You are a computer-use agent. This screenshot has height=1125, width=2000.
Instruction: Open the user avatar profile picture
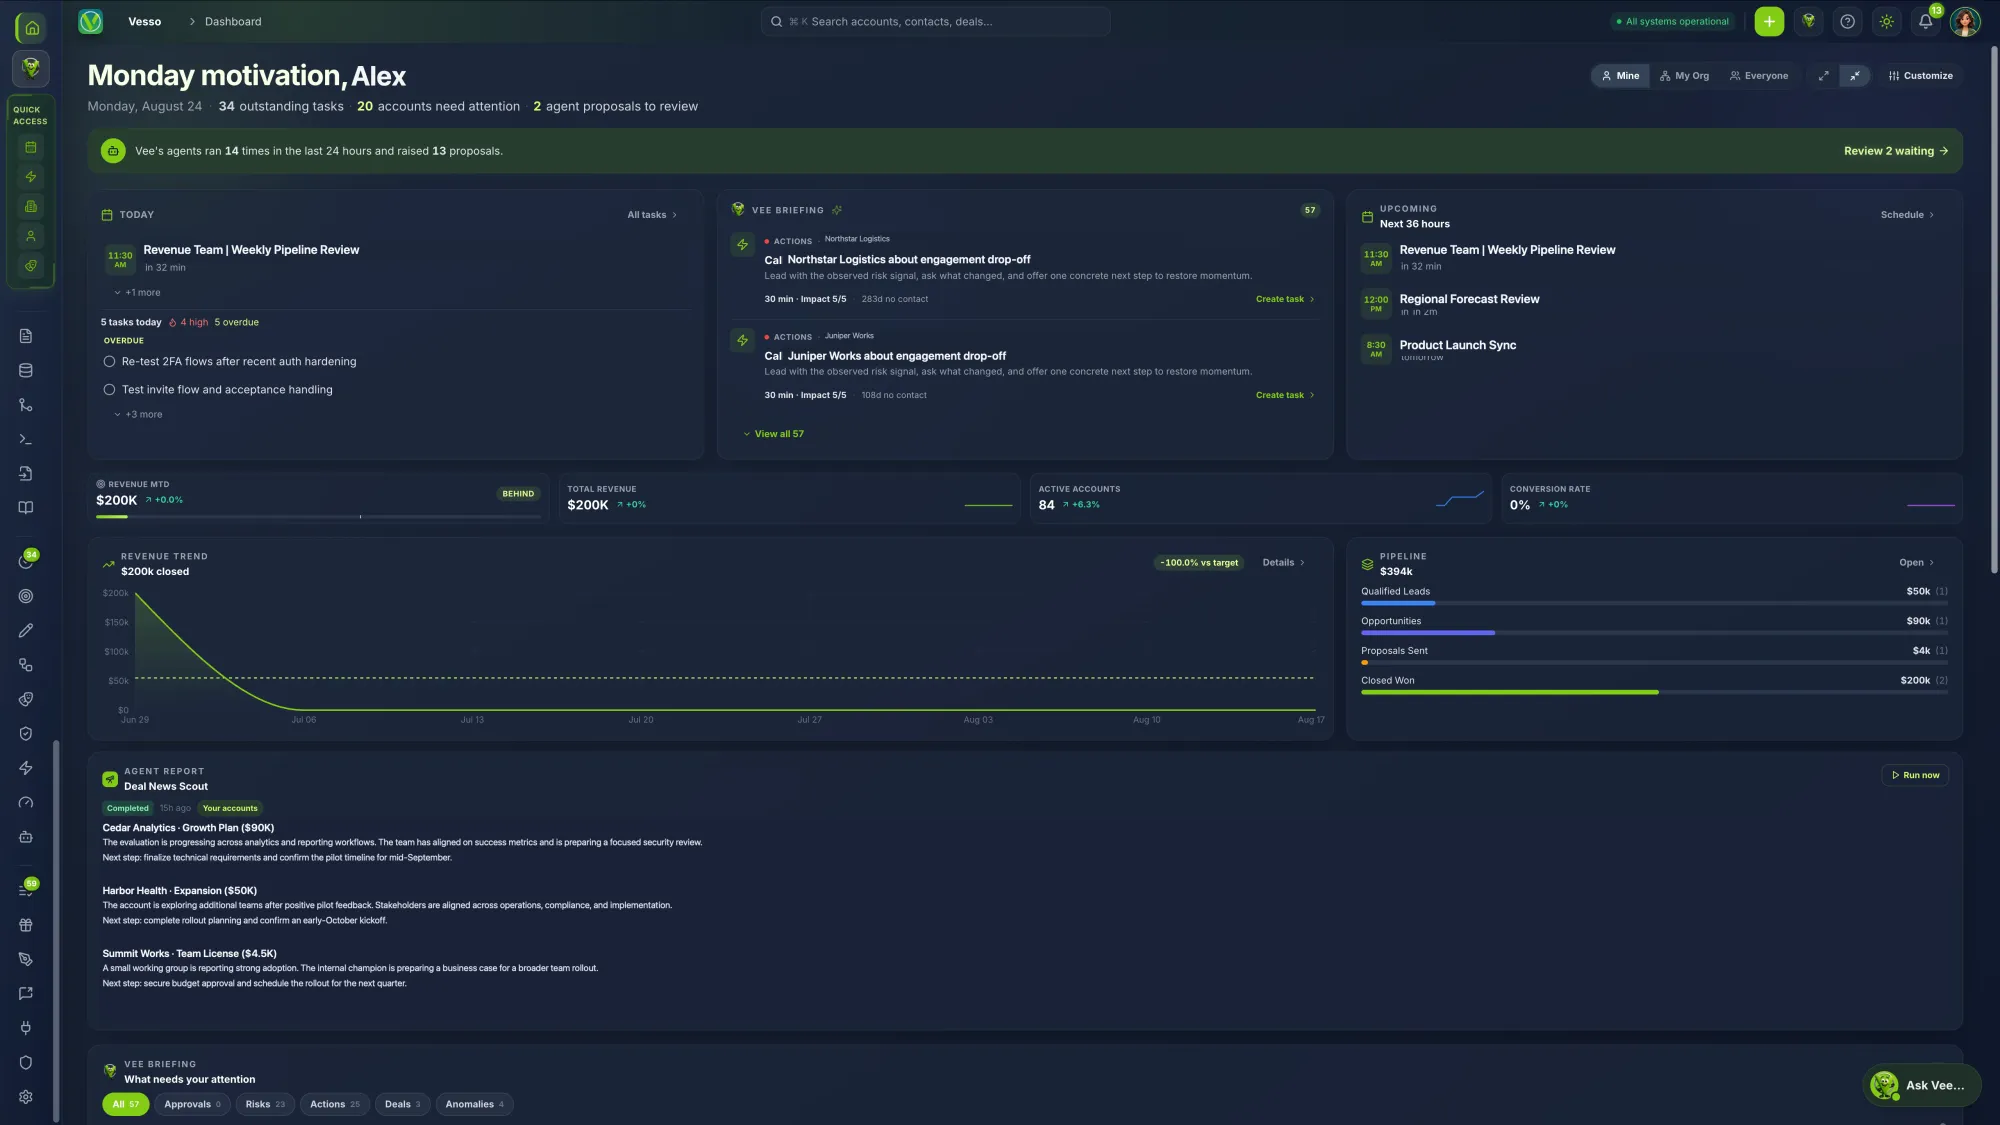(x=1964, y=21)
